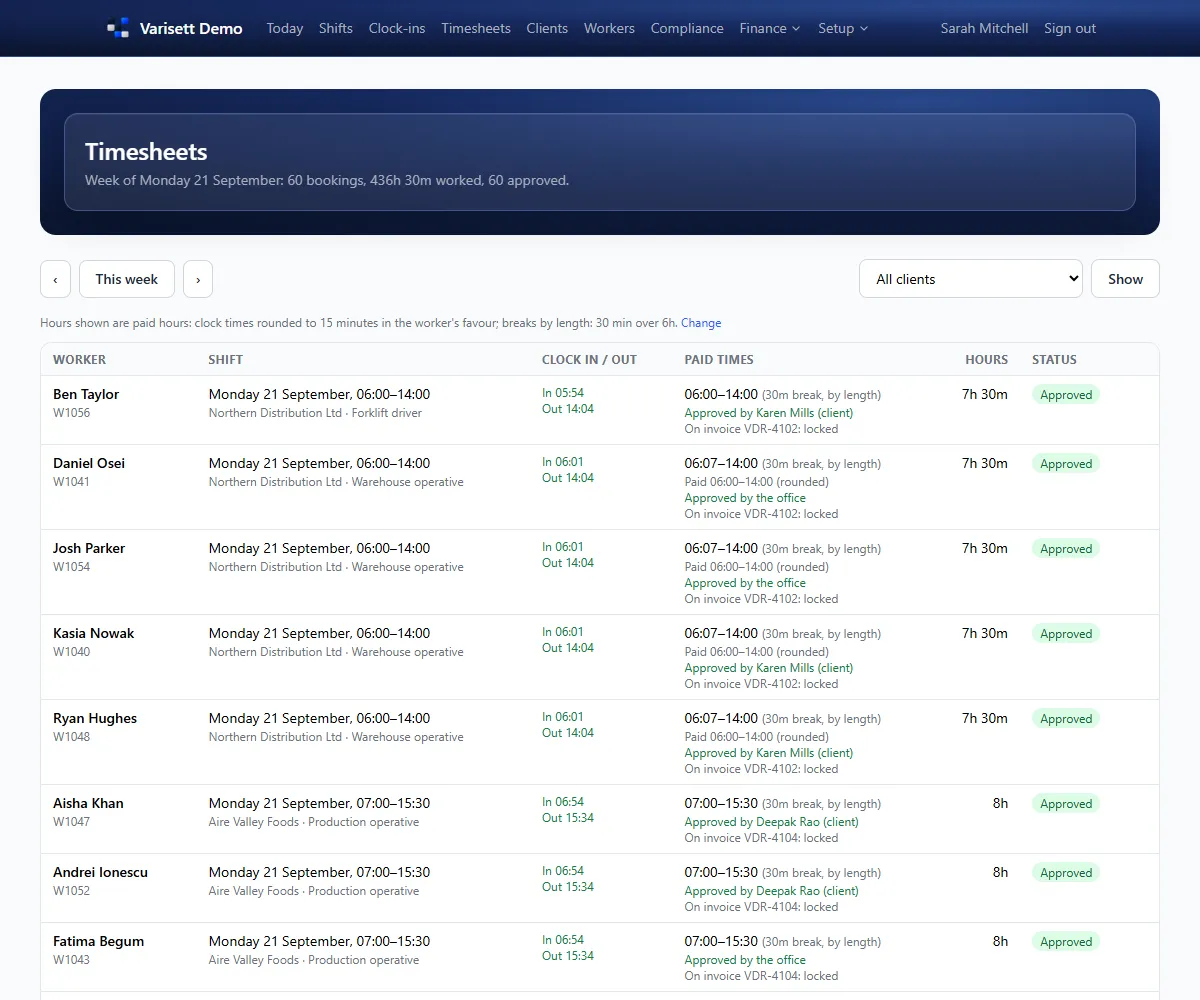Screen dimensions: 1200x1000
Task: Expand the Setup menu
Action: [x=843, y=28]
